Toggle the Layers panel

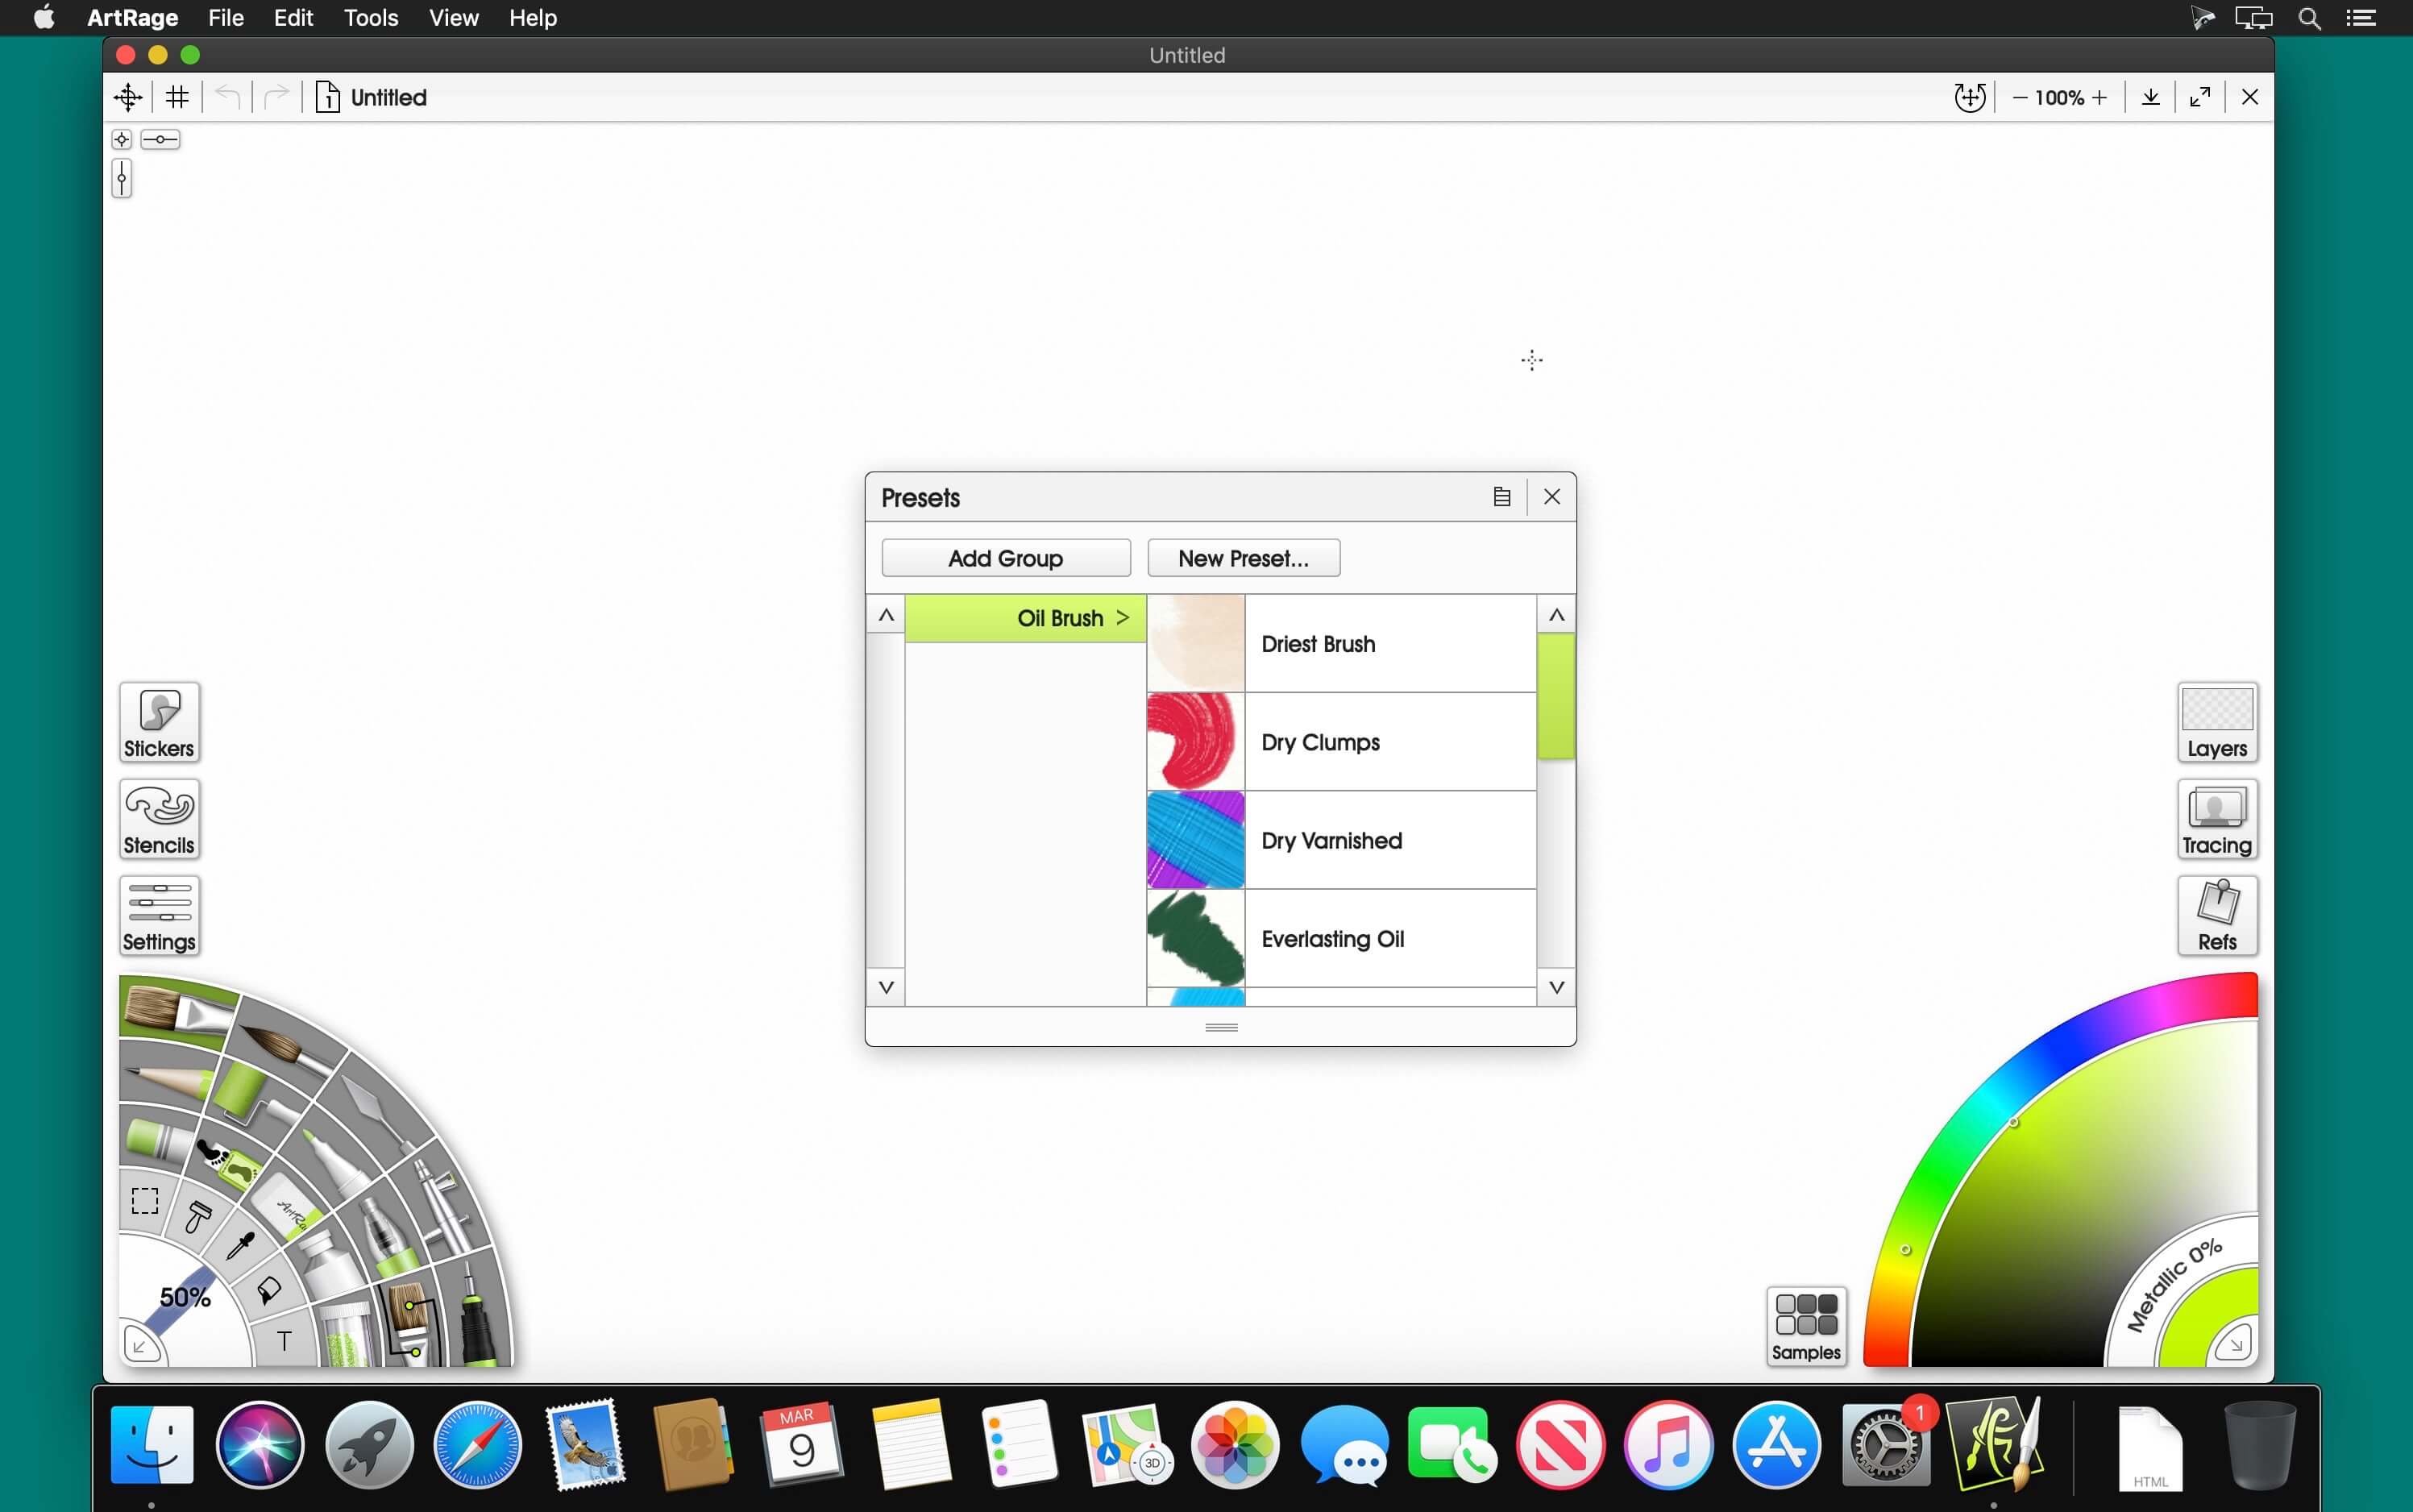point(2217,723)
